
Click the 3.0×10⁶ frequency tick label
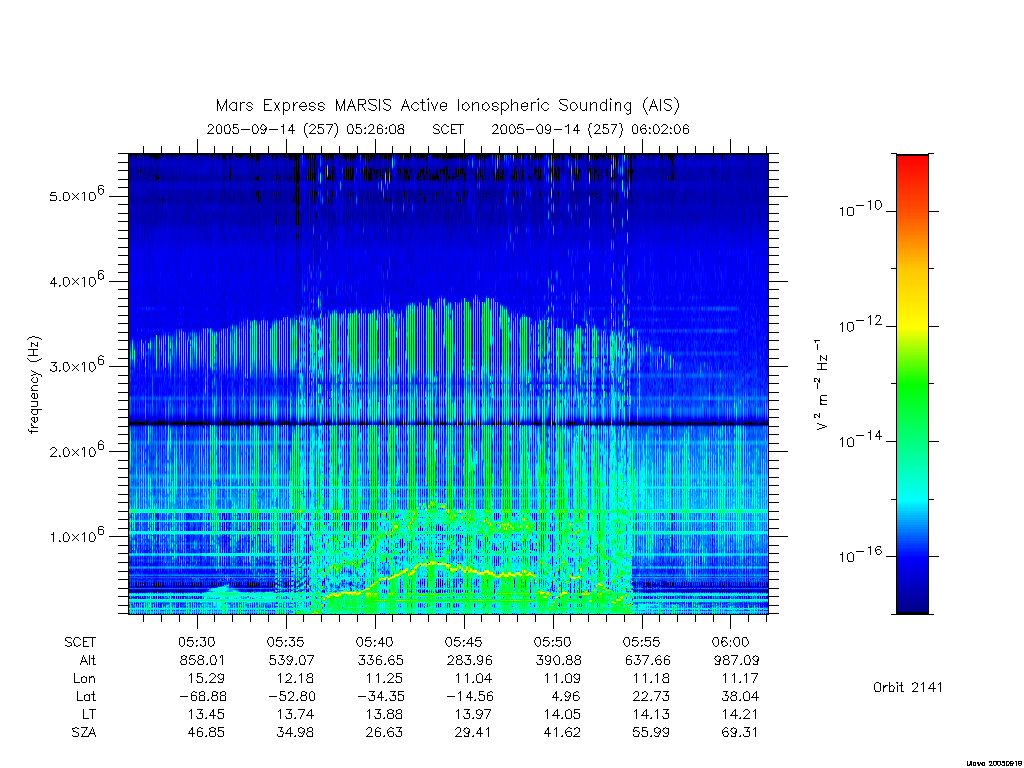click(x=76, y=365)
